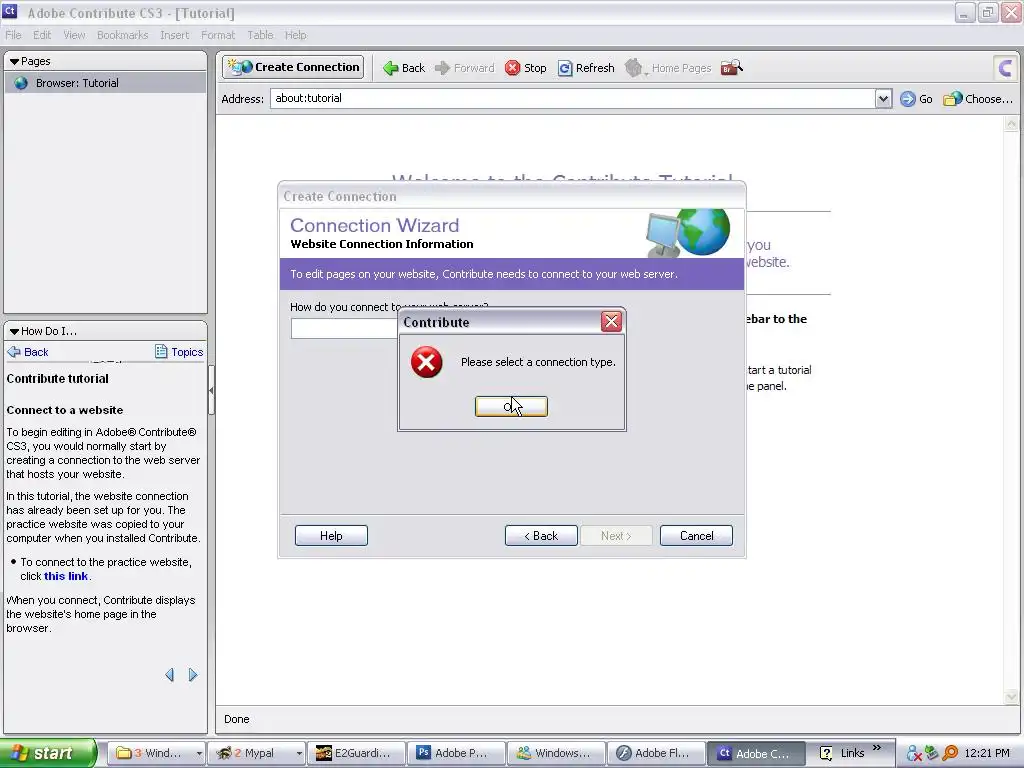Image resolution: width=1024 pixels, height=768 pixels.
Task: Click the Help button in Connection Wizard
Action: coord(331,536)
